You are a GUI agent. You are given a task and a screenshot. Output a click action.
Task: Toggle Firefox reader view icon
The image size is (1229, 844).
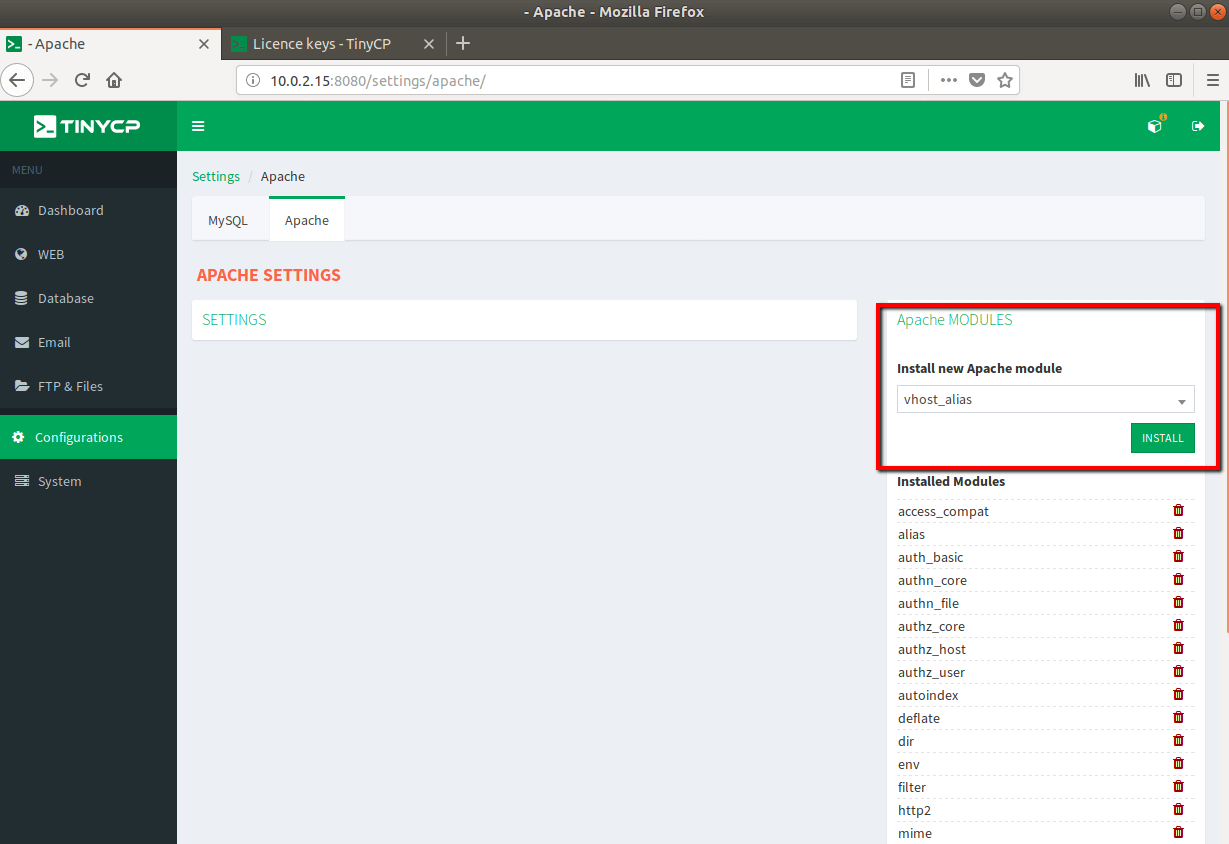(908, 80)
